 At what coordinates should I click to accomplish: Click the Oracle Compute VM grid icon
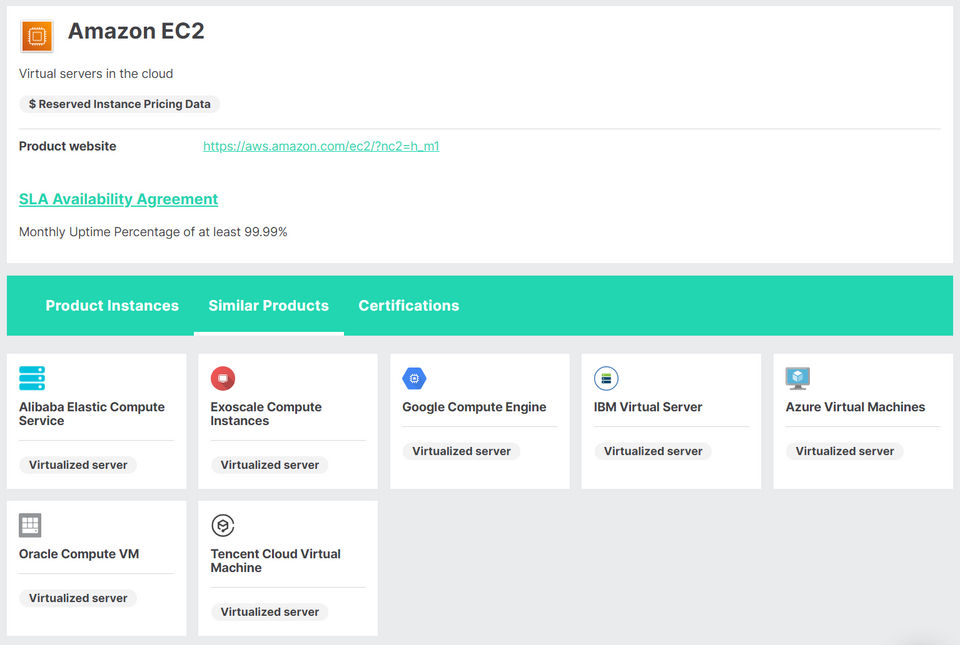click(x=30, y=525)
